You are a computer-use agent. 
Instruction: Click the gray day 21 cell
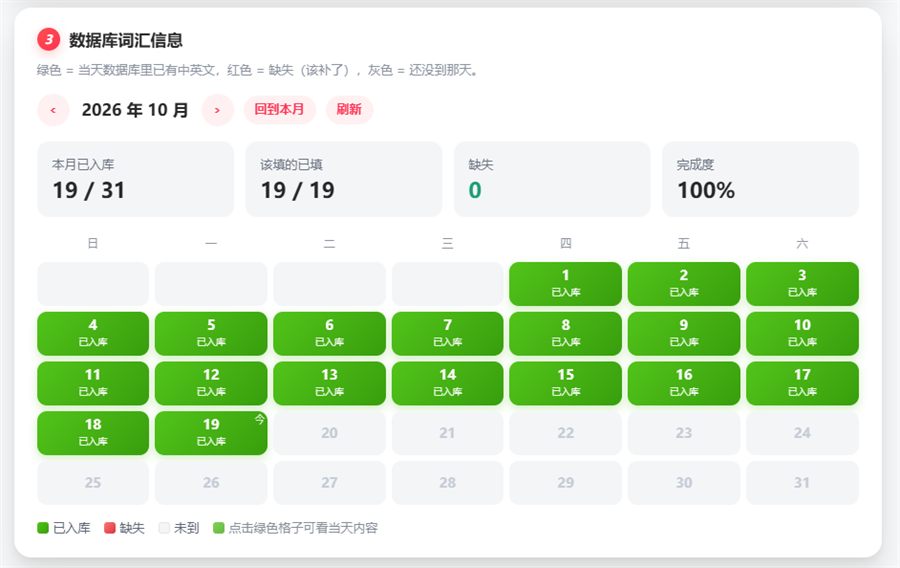tap(448, 433)
